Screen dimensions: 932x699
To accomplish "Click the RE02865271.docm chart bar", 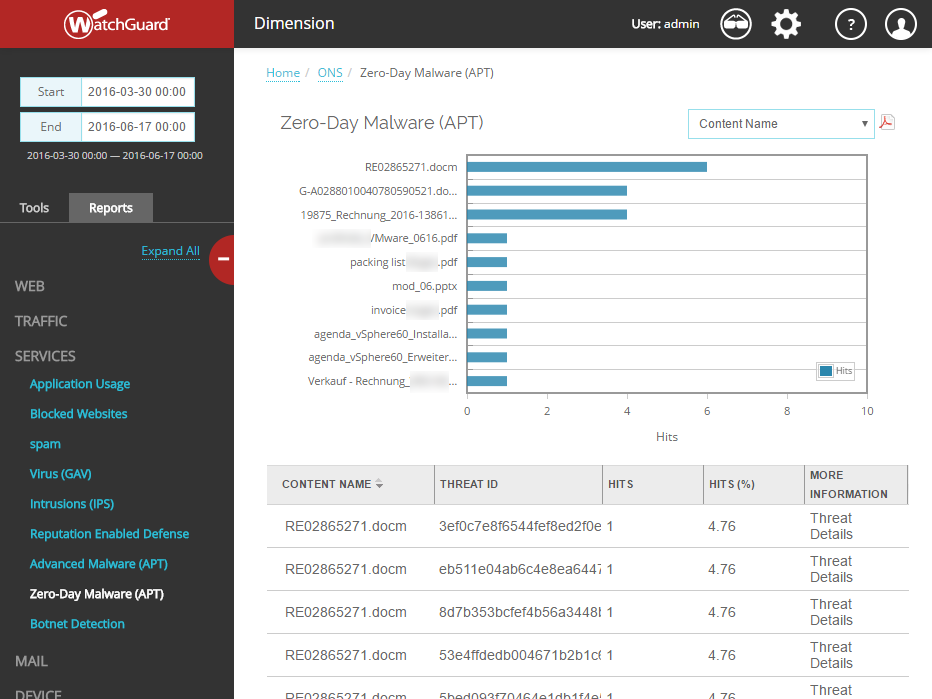I will click(587, 167).
